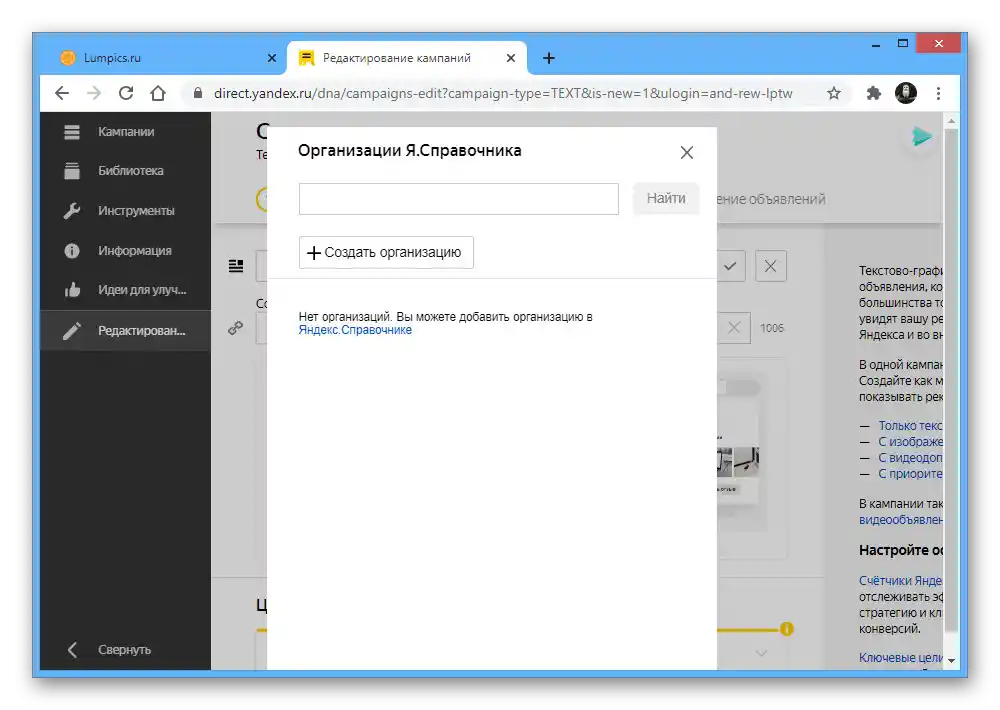The height and width of the screenshot is (710, 1000).
Task: Bookmark this page with the star
Action: click(x=834, y=94)
